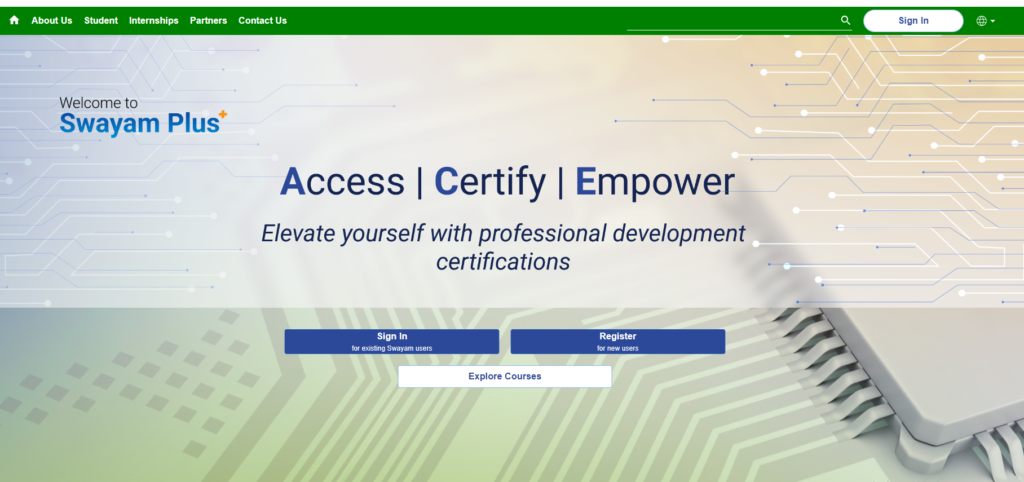
Task: Open the globe language selector
Action: pos(985,21)
